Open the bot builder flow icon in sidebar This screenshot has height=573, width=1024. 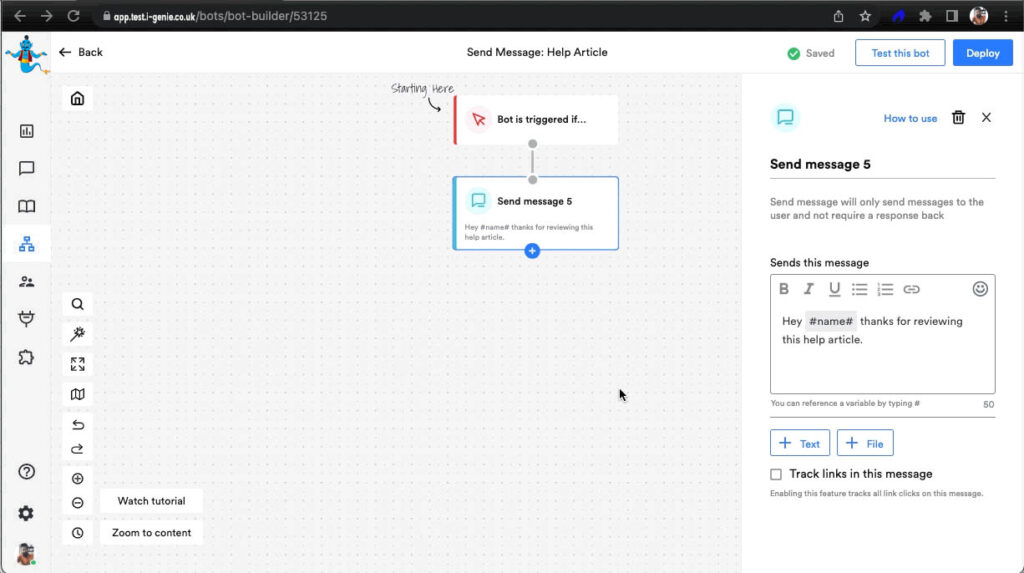point(26,243)
